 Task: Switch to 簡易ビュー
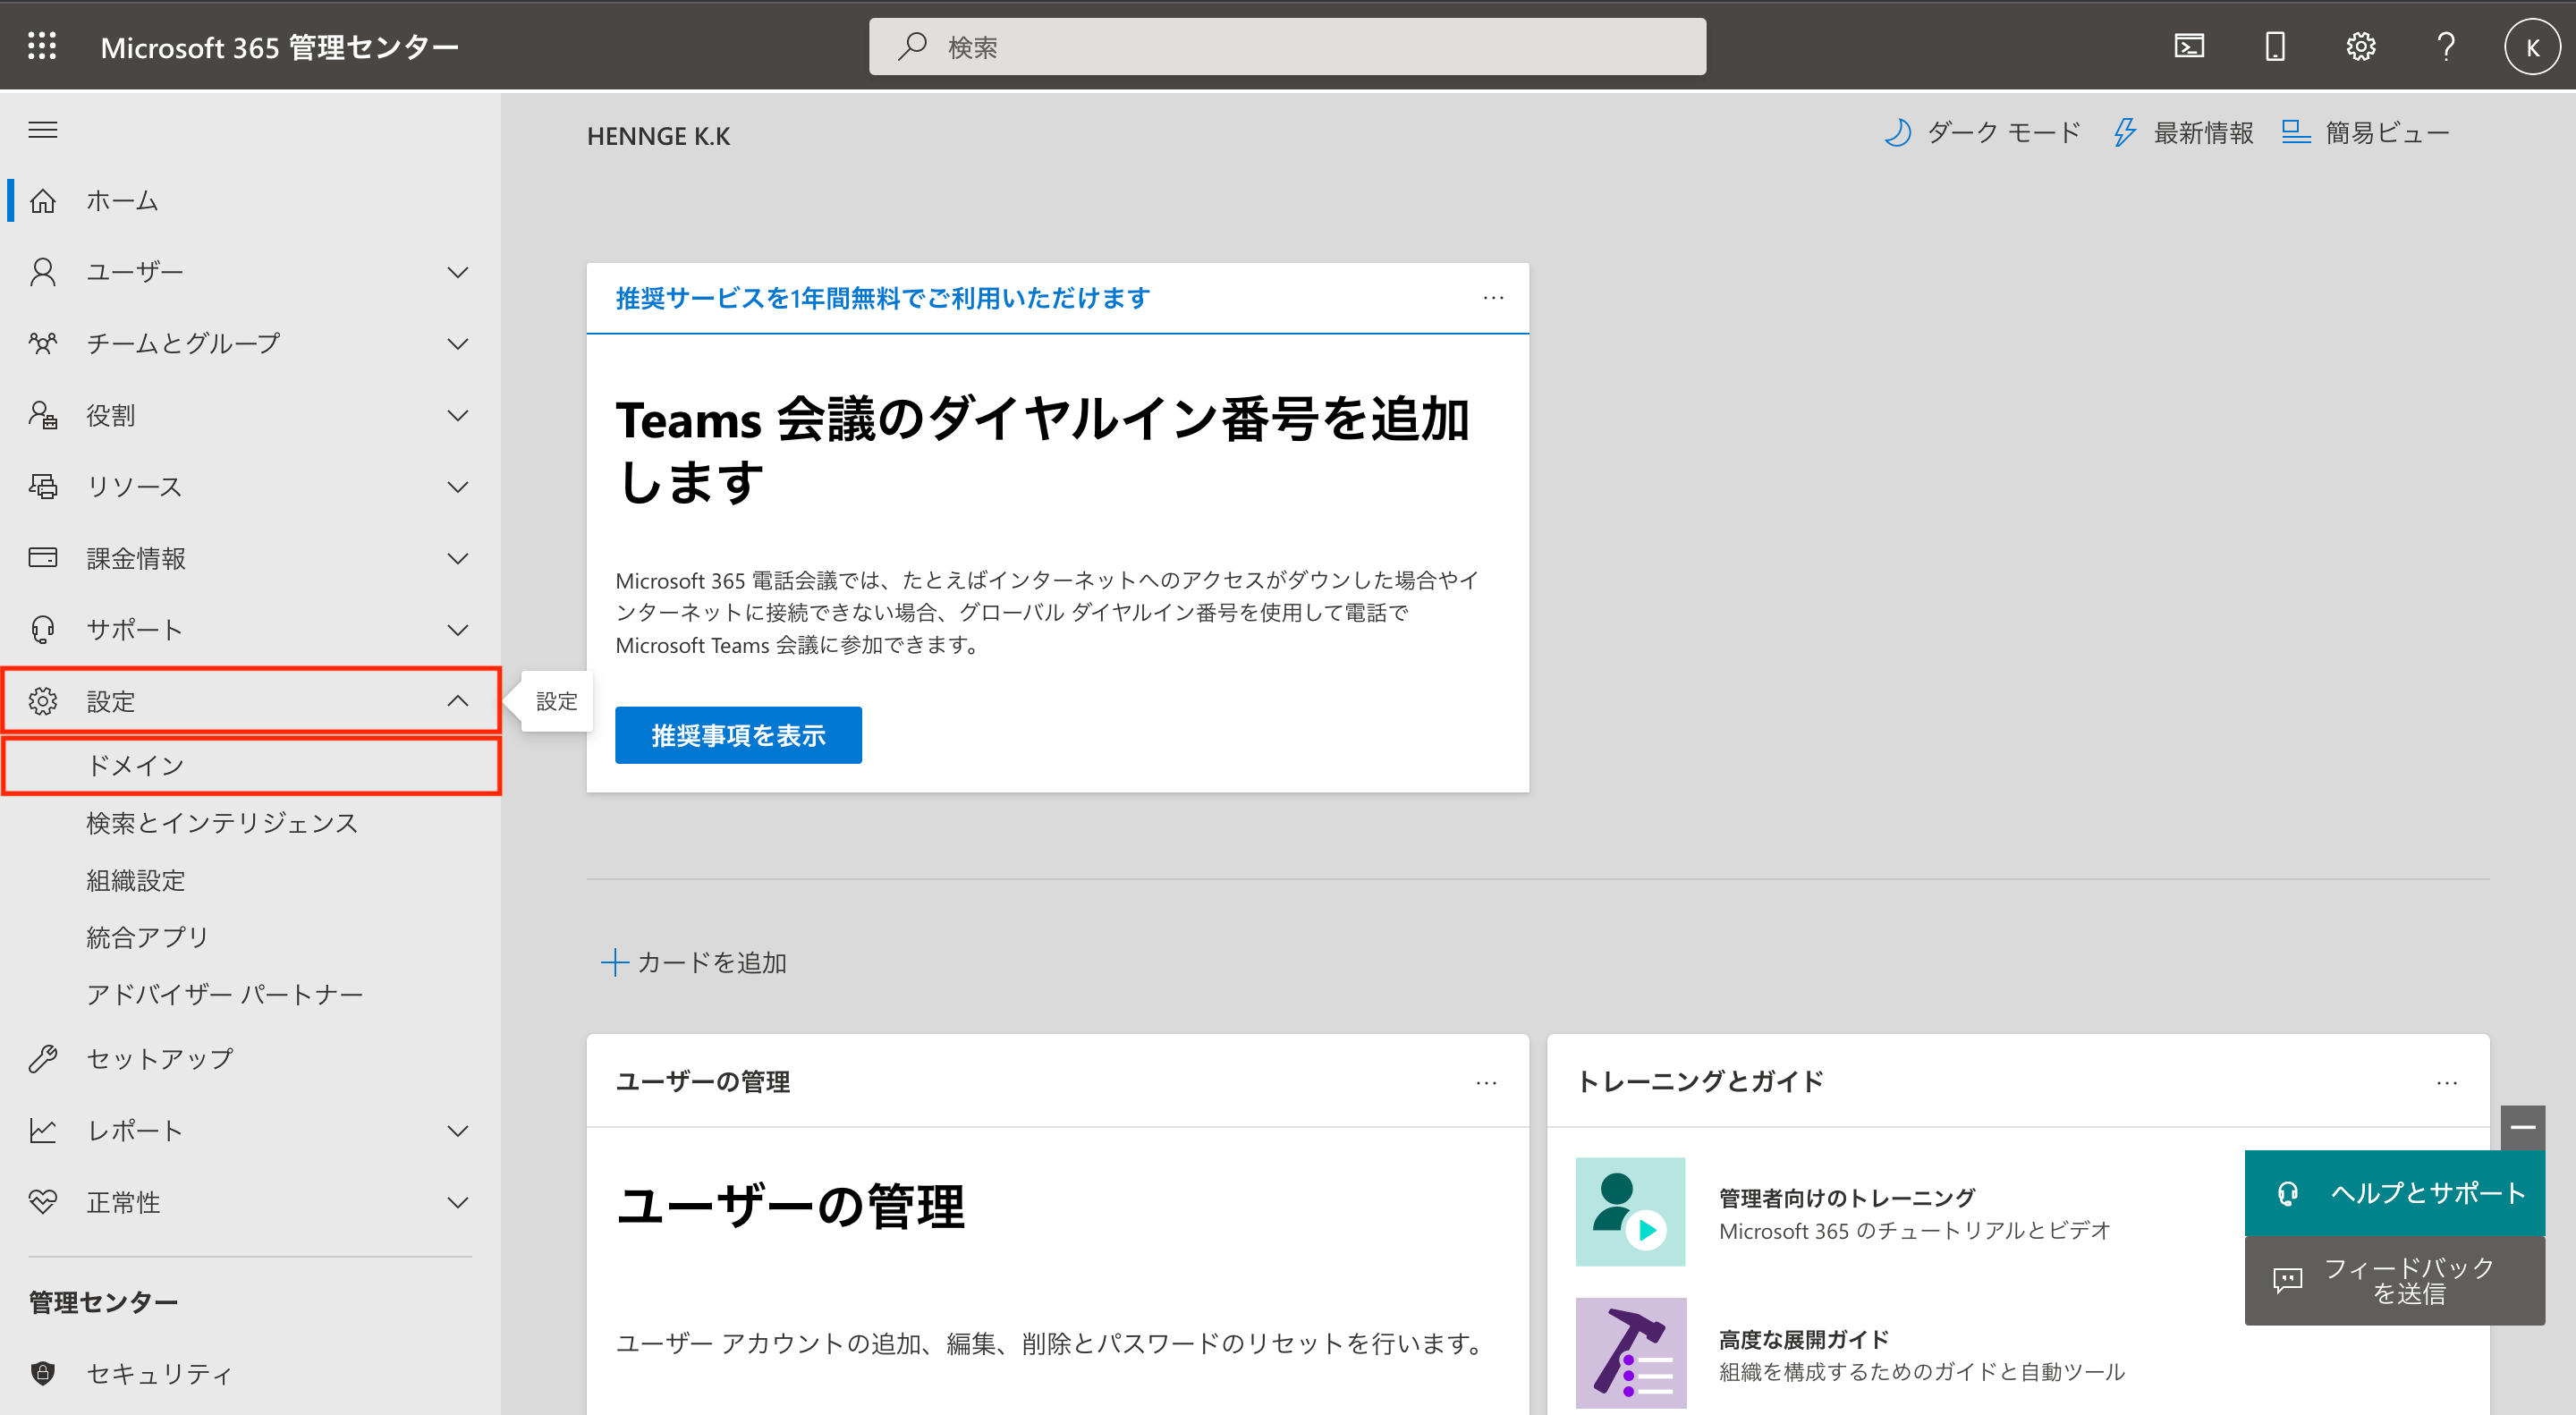(x=2365, y=133)
